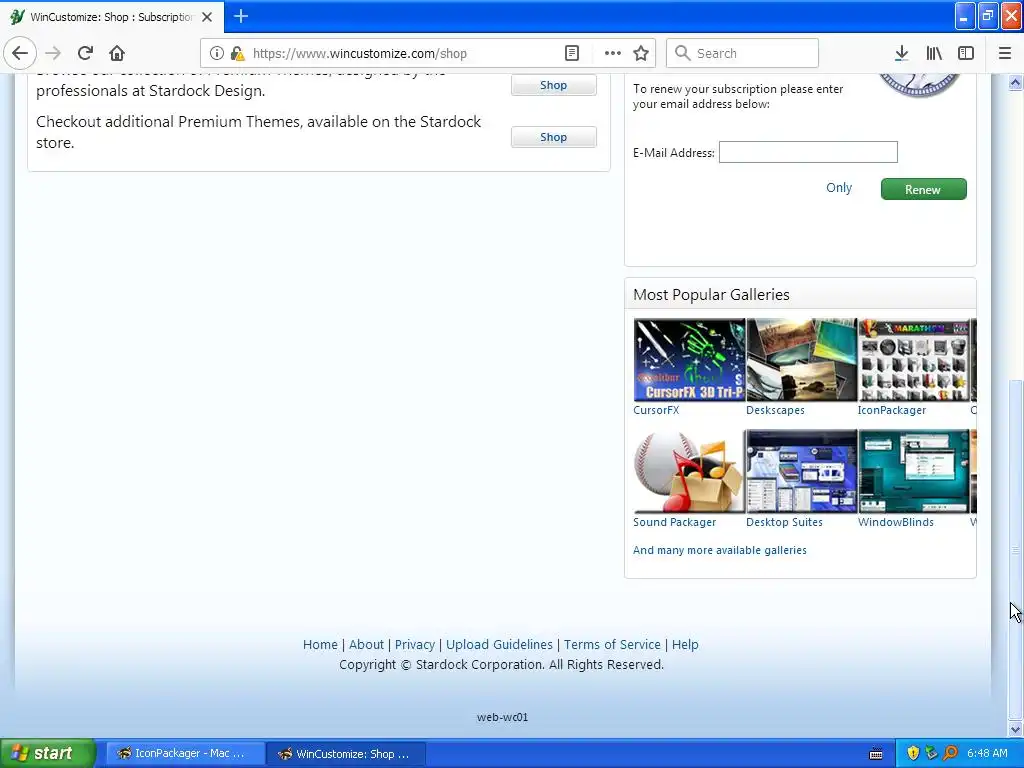Bookmark this page with the star
The height and width of the screenshot is (768, 1024).
pyautogui.click(x=641, y=54)
